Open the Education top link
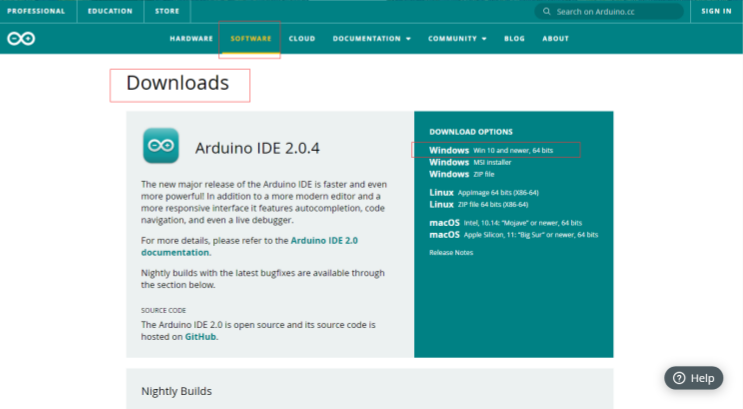 tap(110, 11)
